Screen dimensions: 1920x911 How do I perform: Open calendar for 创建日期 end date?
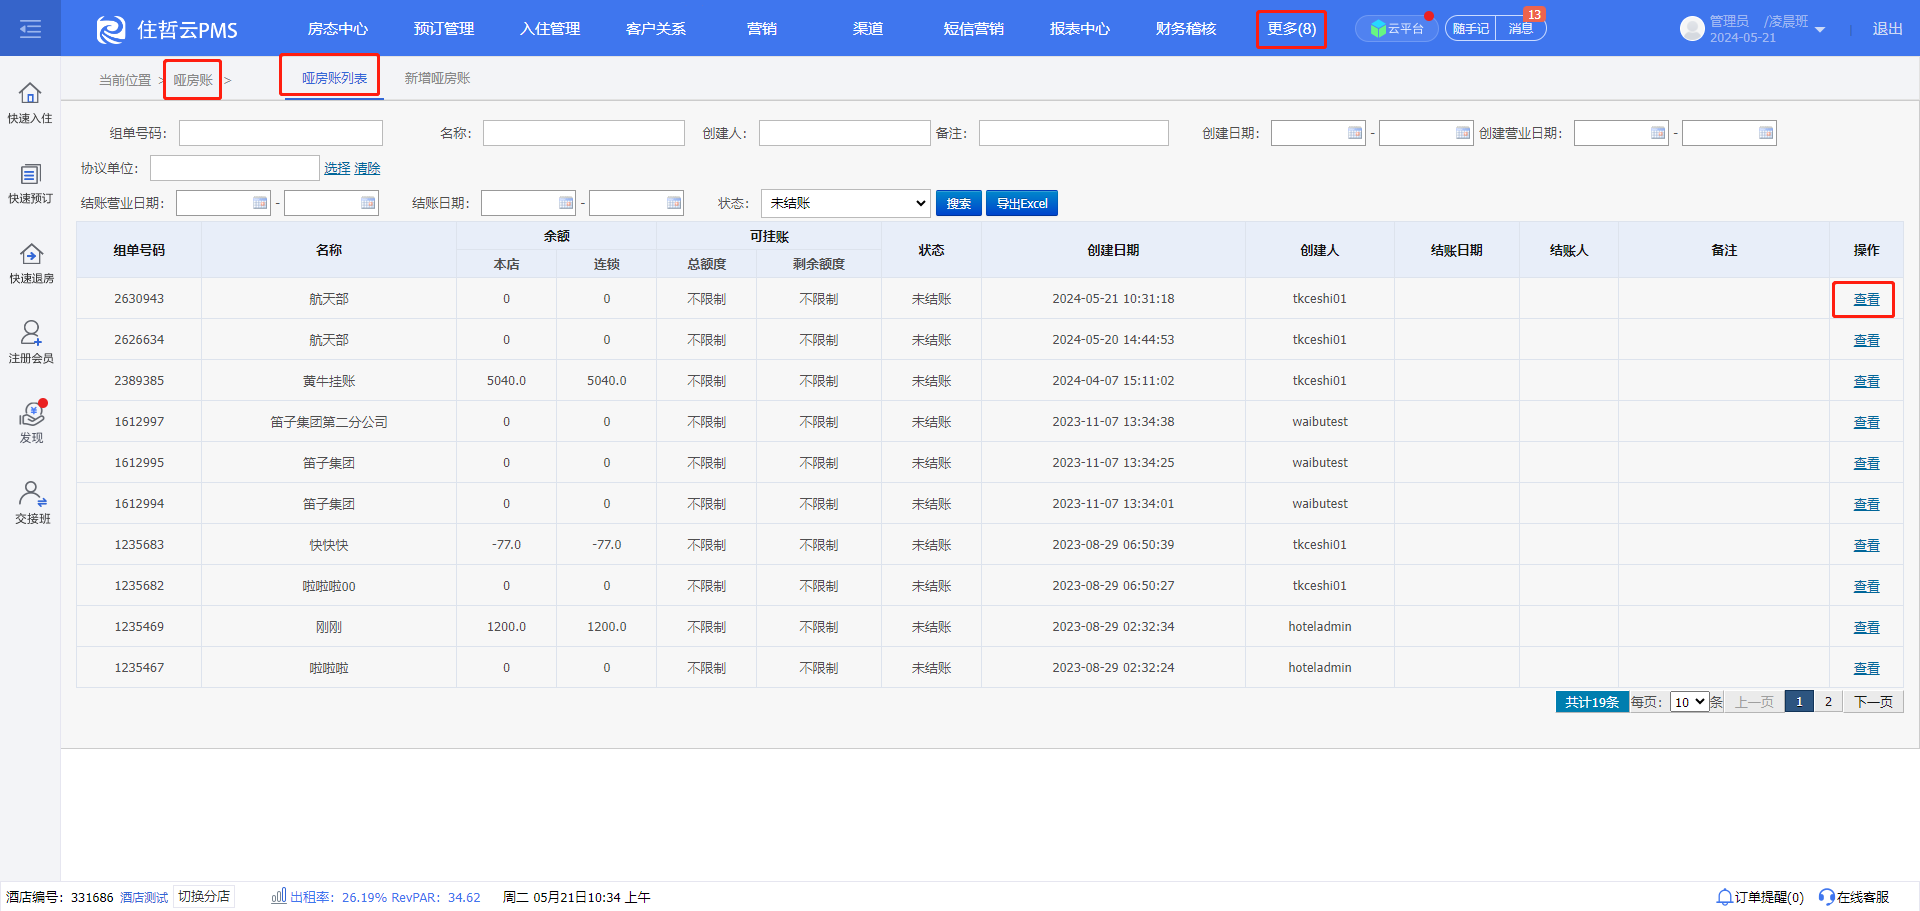pyautogui.click(x=1463, y=133)
